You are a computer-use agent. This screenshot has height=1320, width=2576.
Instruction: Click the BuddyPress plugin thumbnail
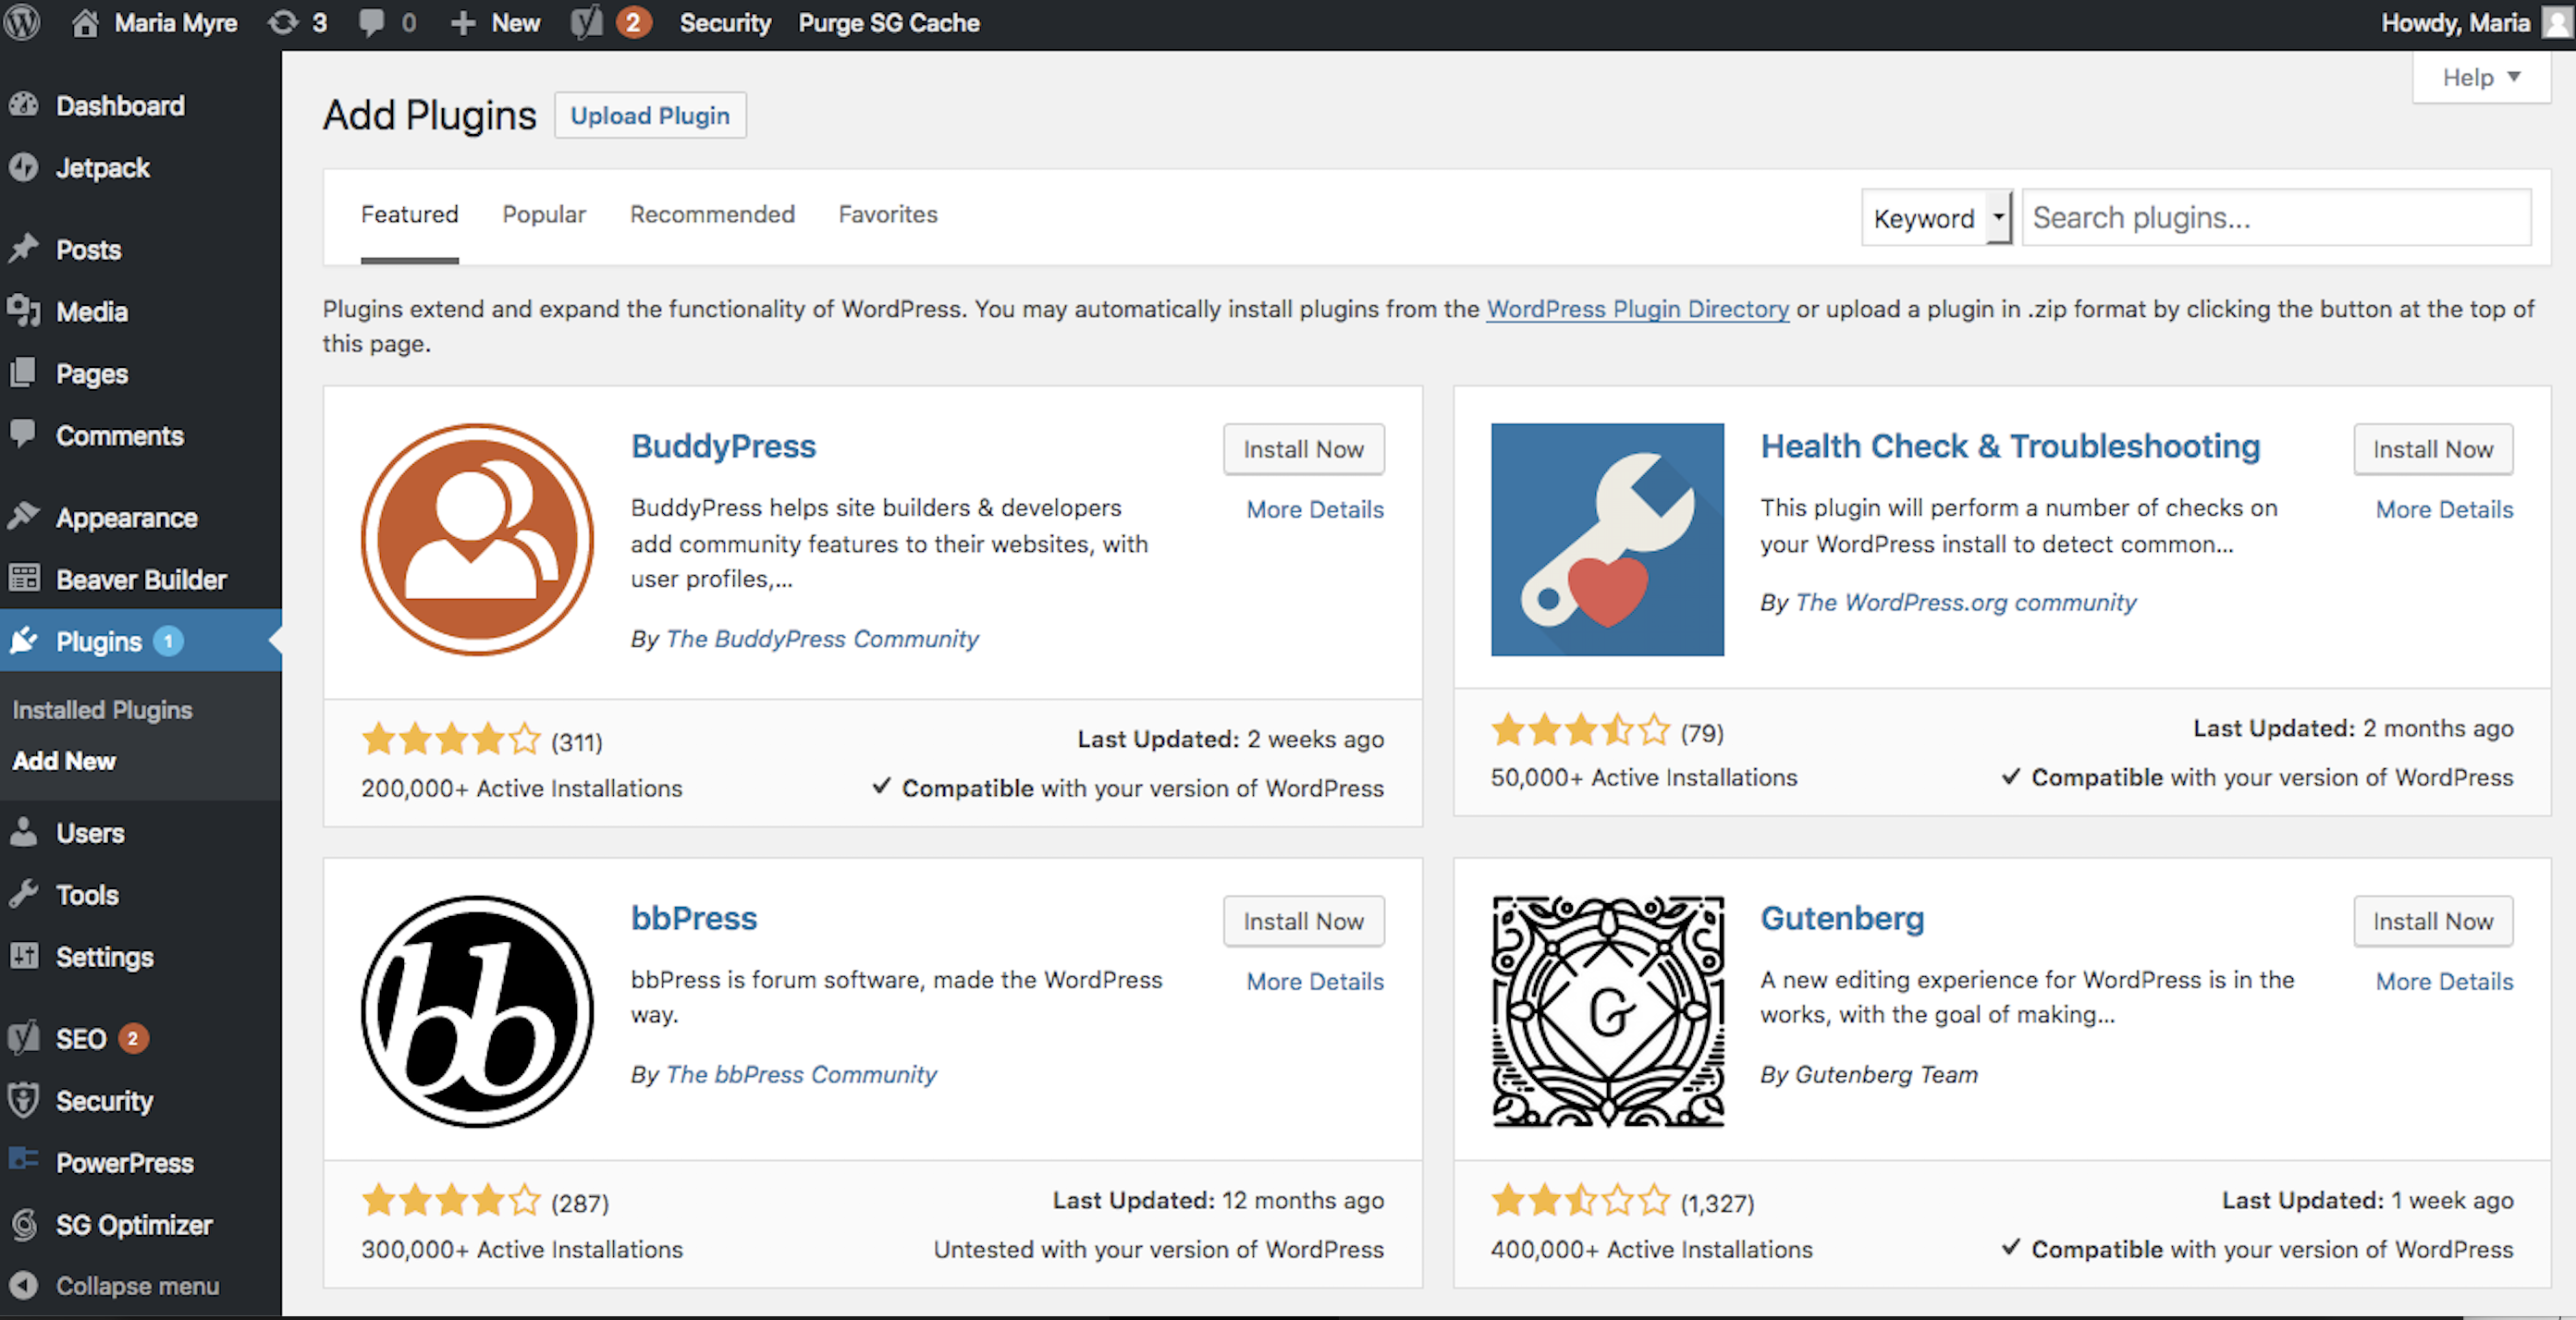pyautogui.click(x=477, y=539)
